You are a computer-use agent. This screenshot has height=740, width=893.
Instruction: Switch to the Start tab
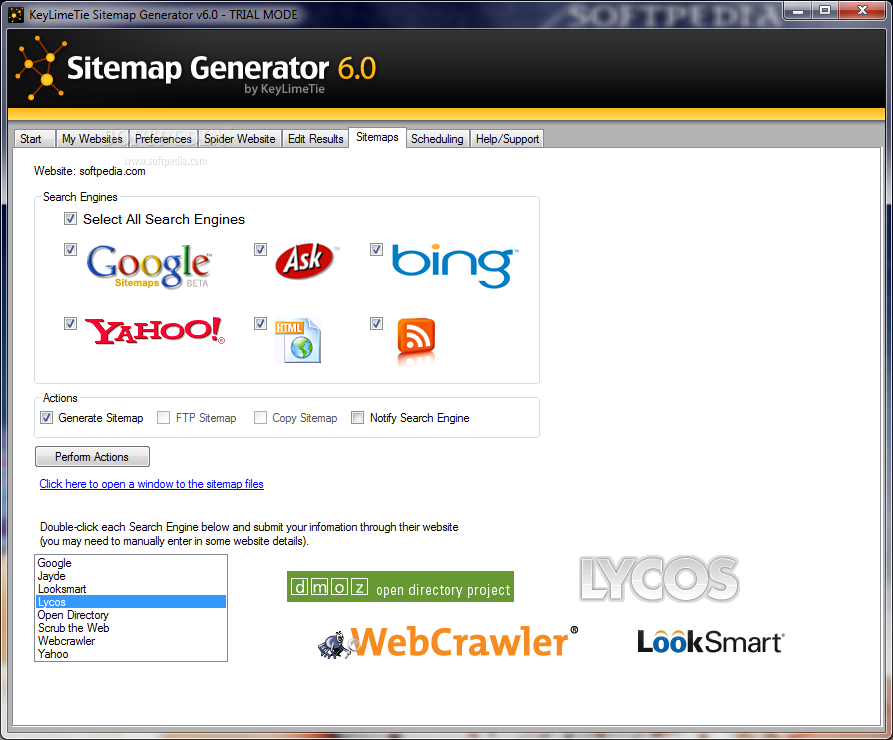coord(34,138)
